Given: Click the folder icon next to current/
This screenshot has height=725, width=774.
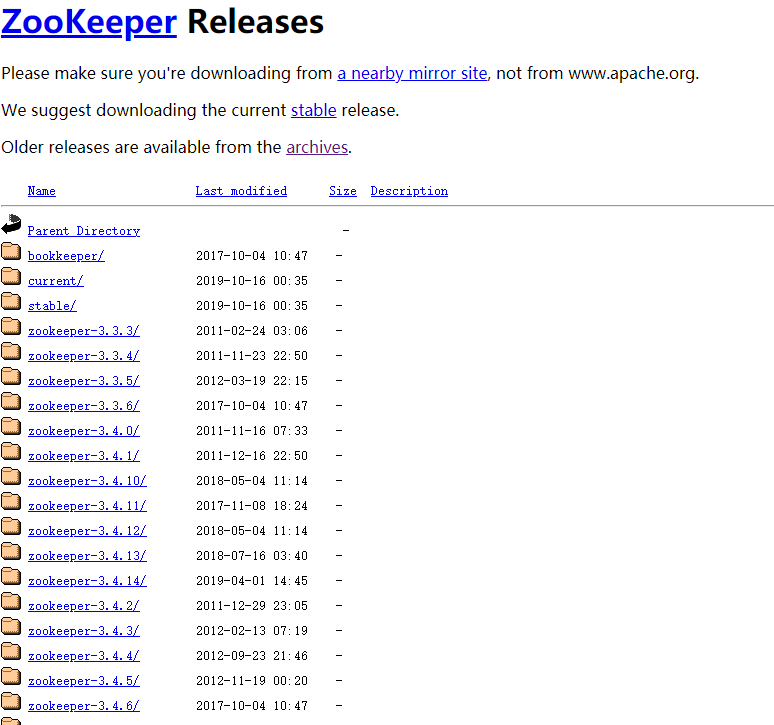Looking at the screenshot, I should coord(11,276).
